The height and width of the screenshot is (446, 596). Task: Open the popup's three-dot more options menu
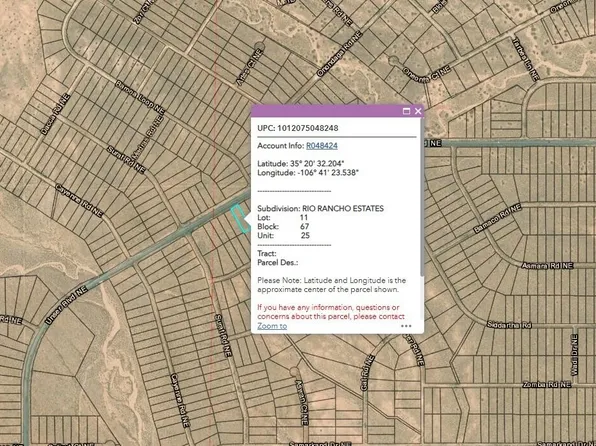pos(406,326)
